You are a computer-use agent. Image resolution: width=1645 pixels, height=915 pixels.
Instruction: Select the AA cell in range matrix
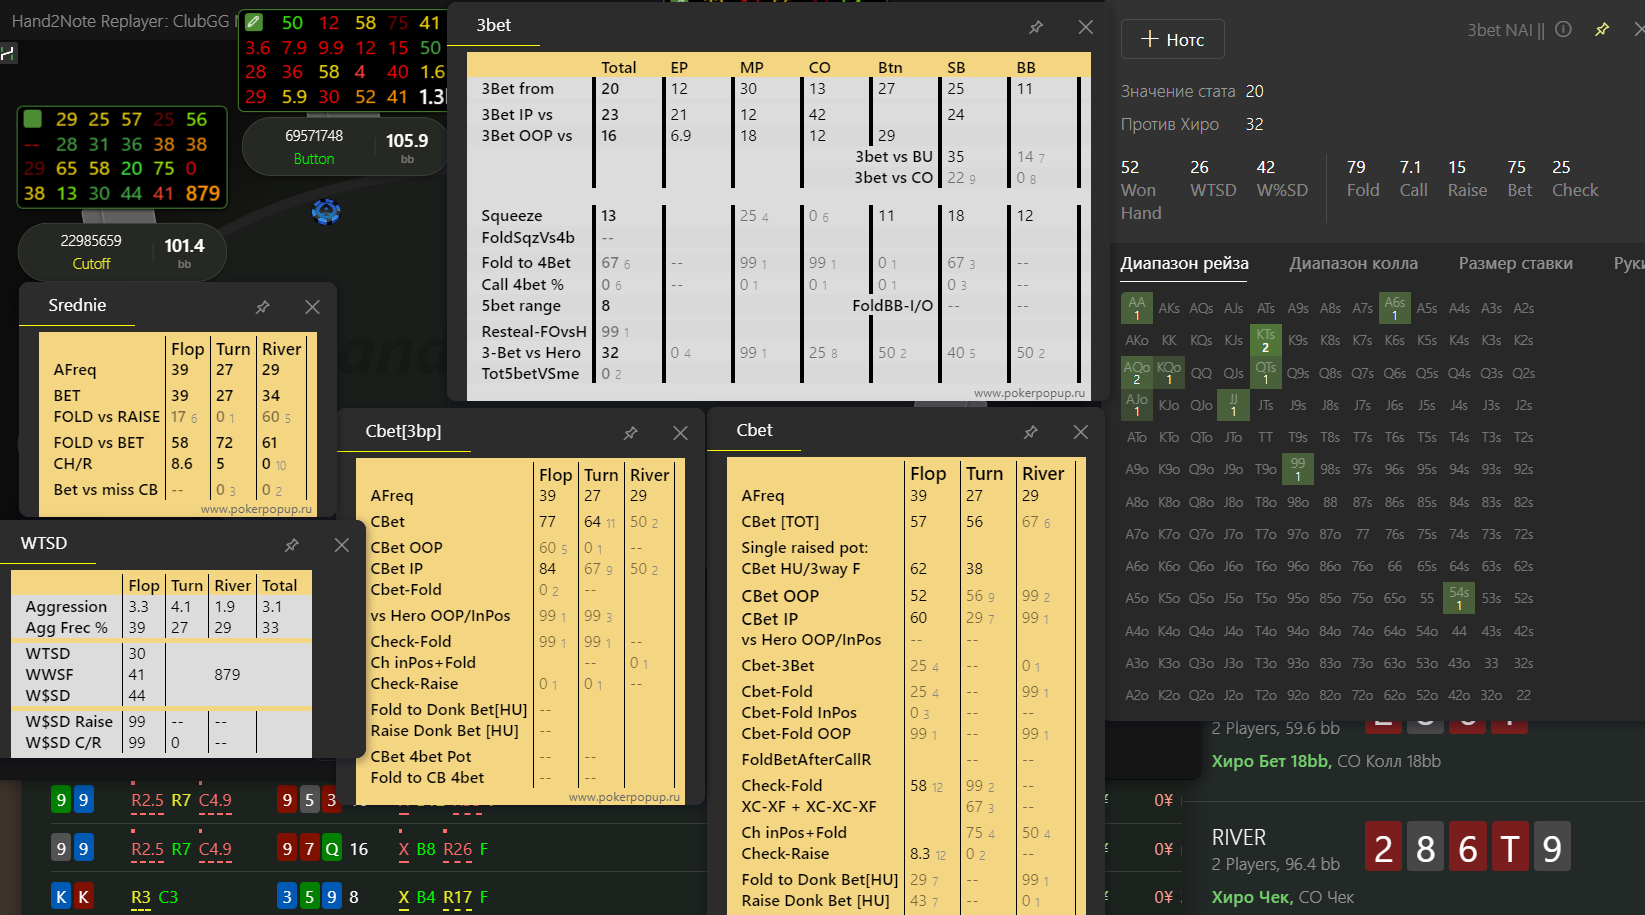[x=1137, y=308]
